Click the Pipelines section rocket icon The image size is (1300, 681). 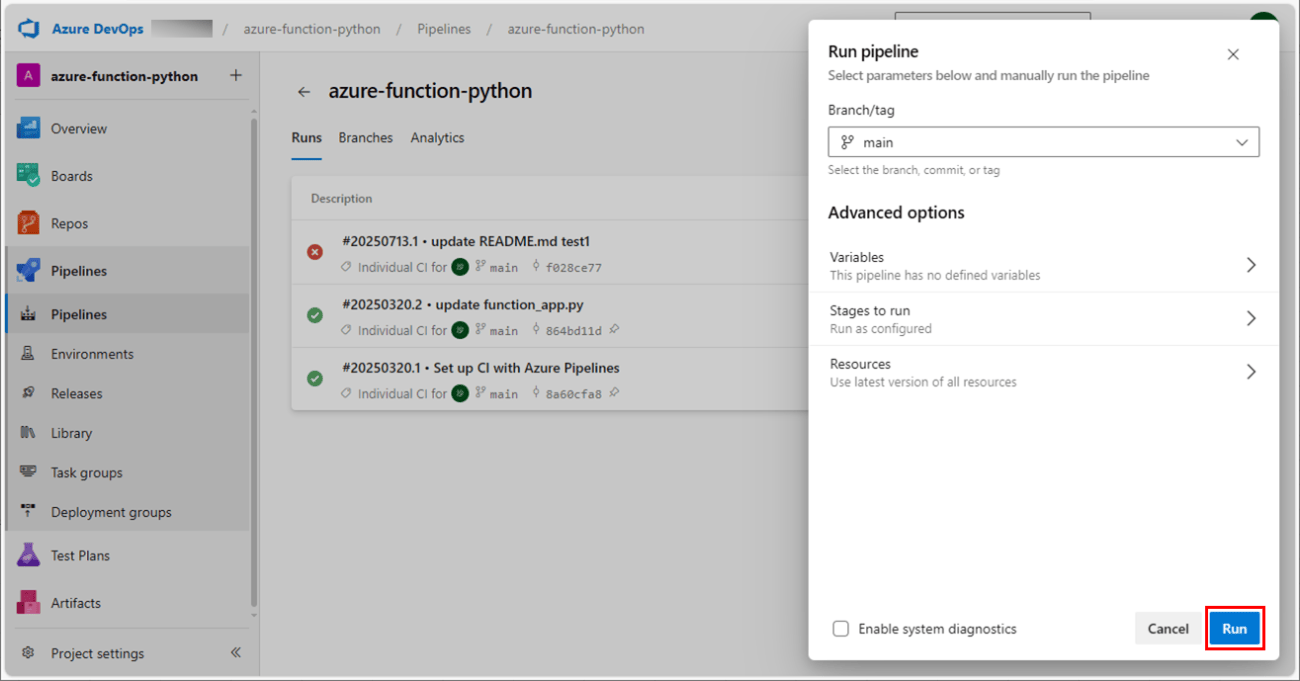(28, 270)
